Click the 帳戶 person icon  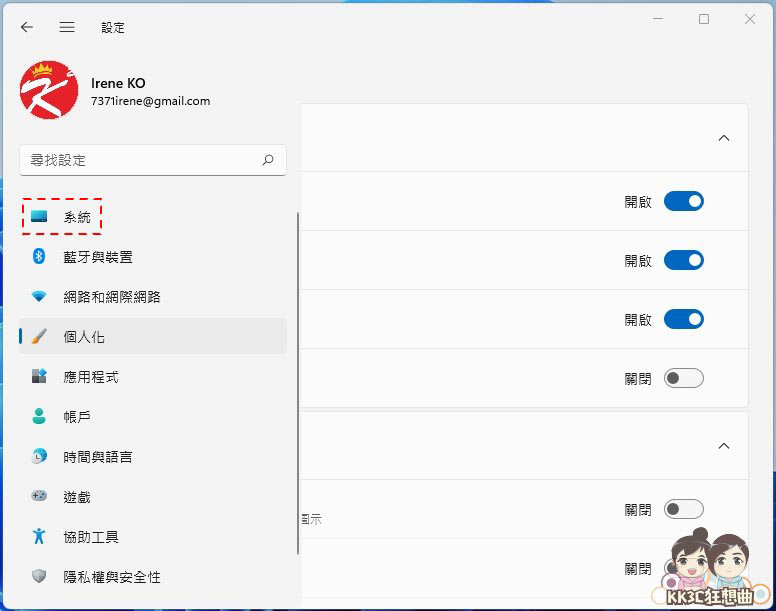click(x=39, y=417)
